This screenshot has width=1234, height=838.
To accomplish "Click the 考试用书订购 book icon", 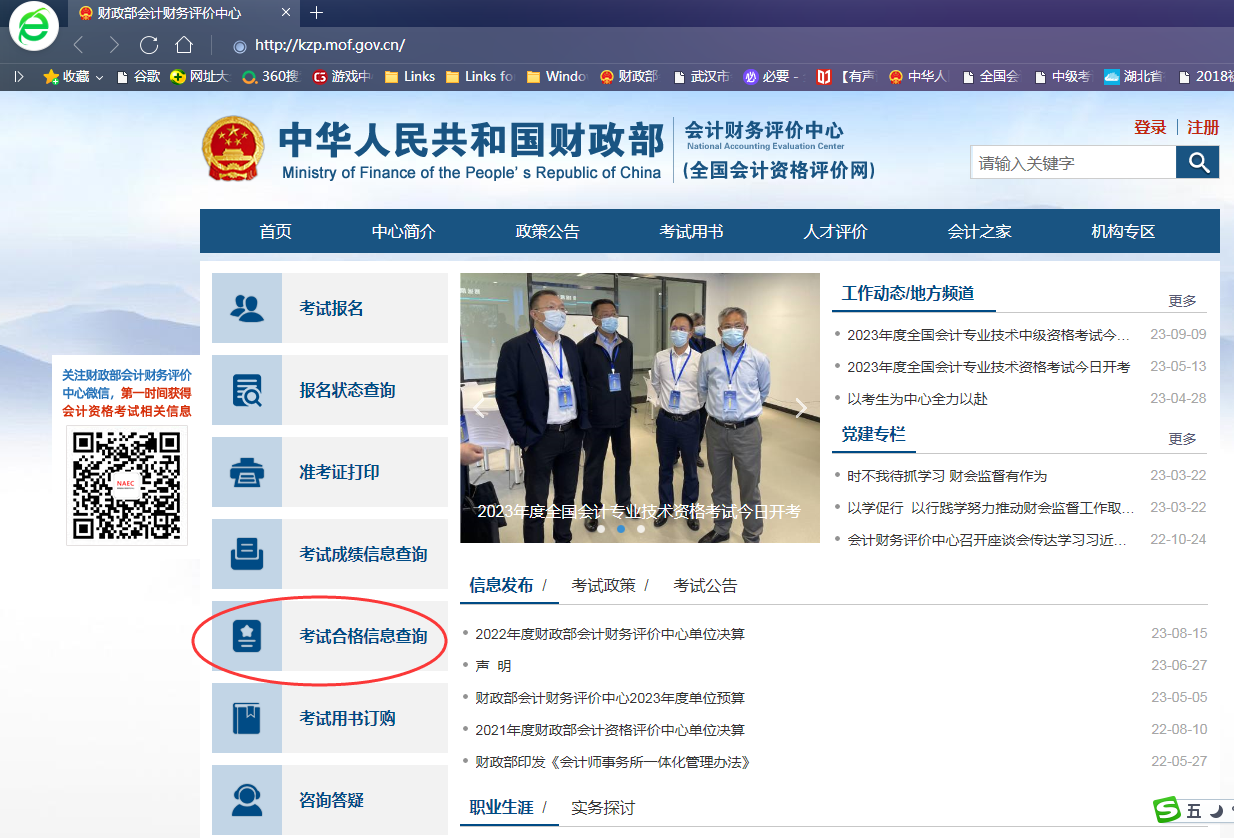I will 247,718.
